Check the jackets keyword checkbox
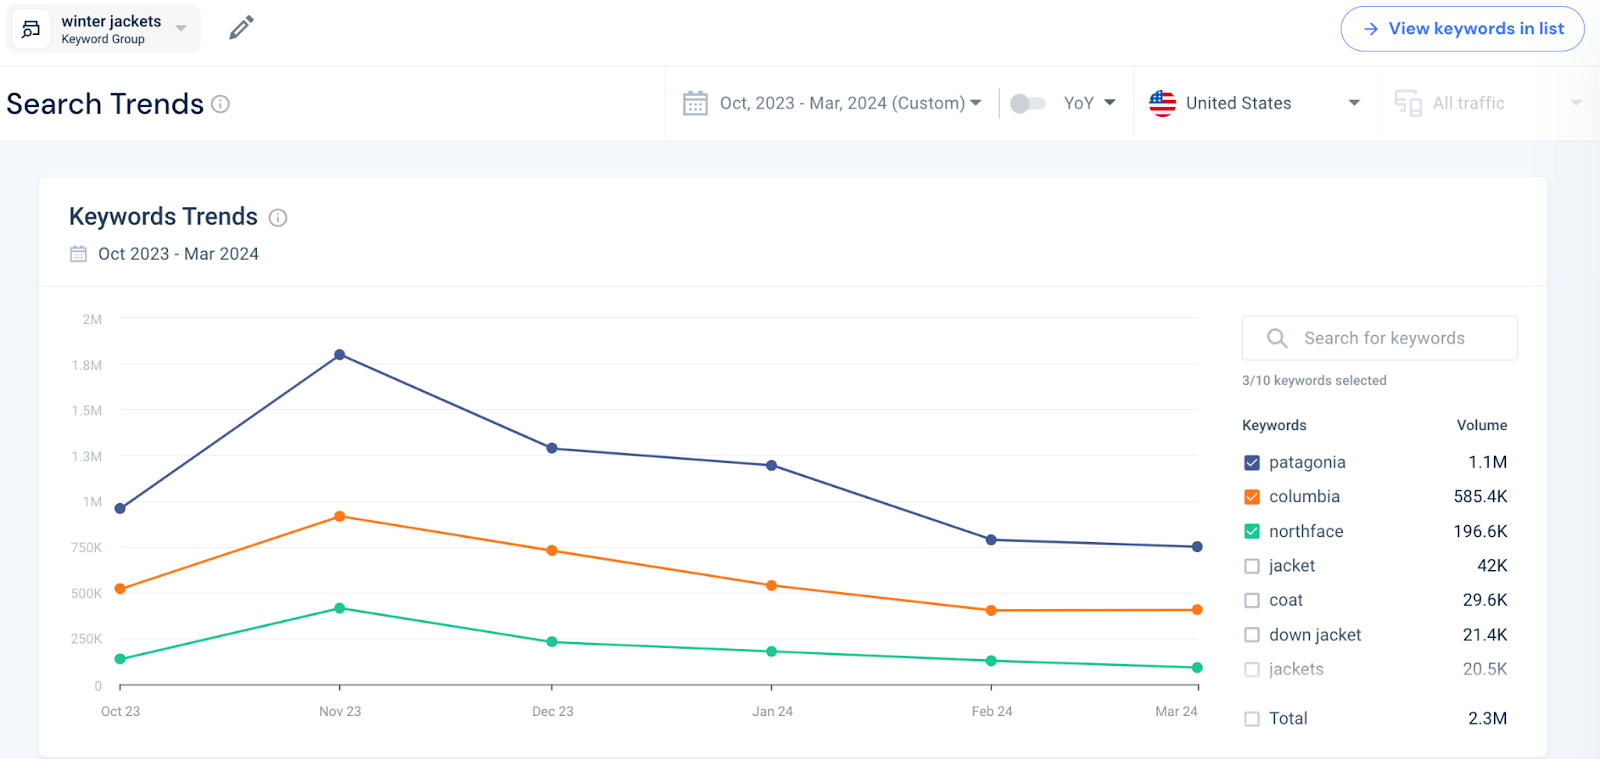Image resolution: width=1600 pixels, height=759 pixels. pos(1251,669)
